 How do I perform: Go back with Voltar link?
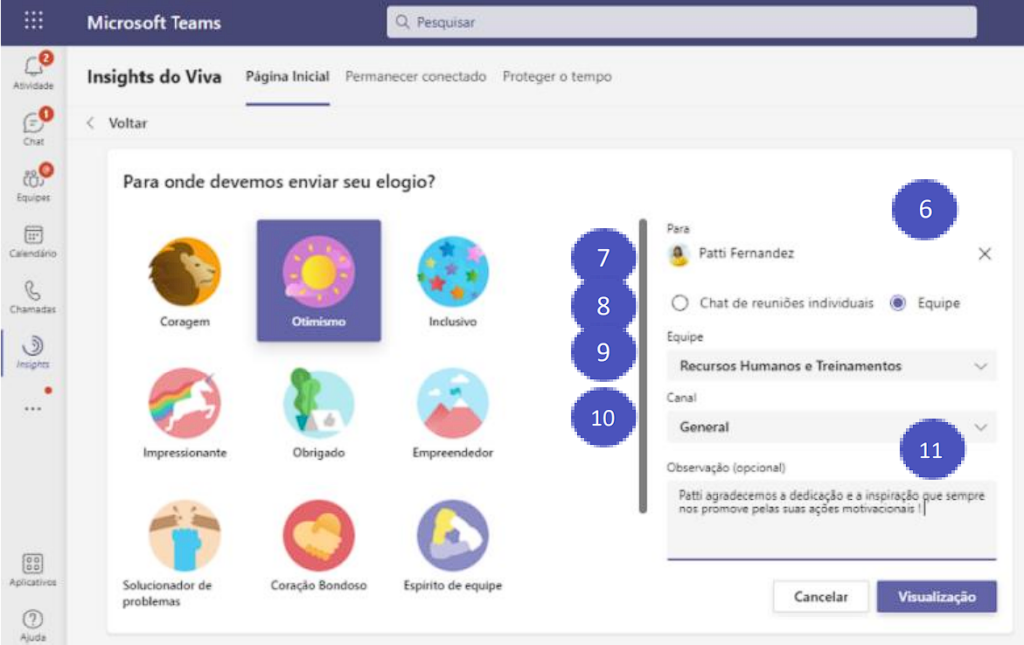pos(118,123)
